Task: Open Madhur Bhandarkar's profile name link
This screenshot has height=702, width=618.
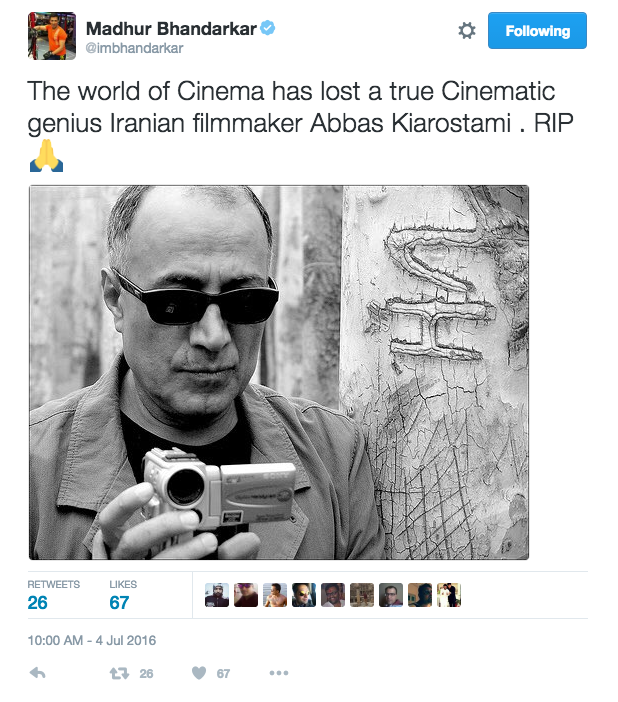Action: tap(172, 27)
